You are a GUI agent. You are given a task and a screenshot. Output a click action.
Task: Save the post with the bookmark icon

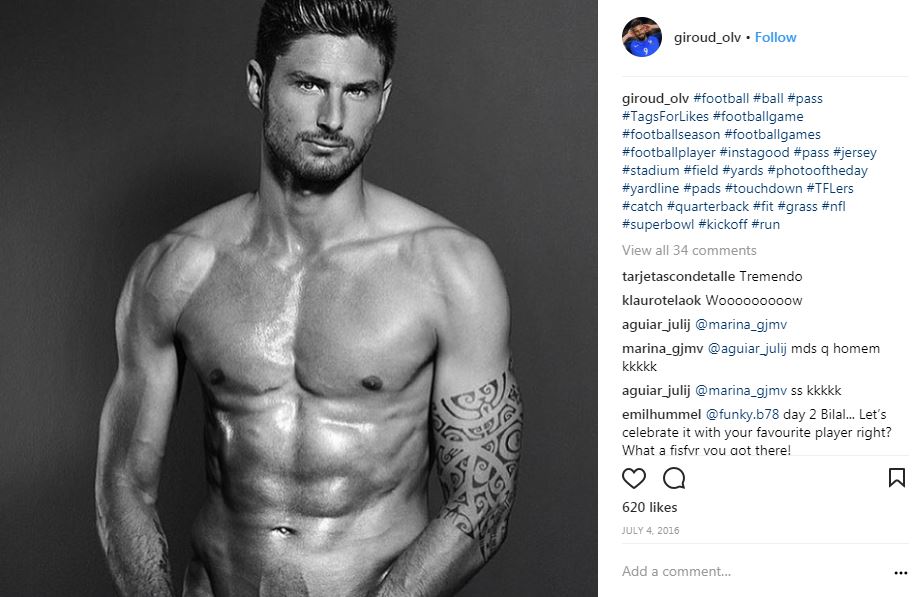pos(897,478)
